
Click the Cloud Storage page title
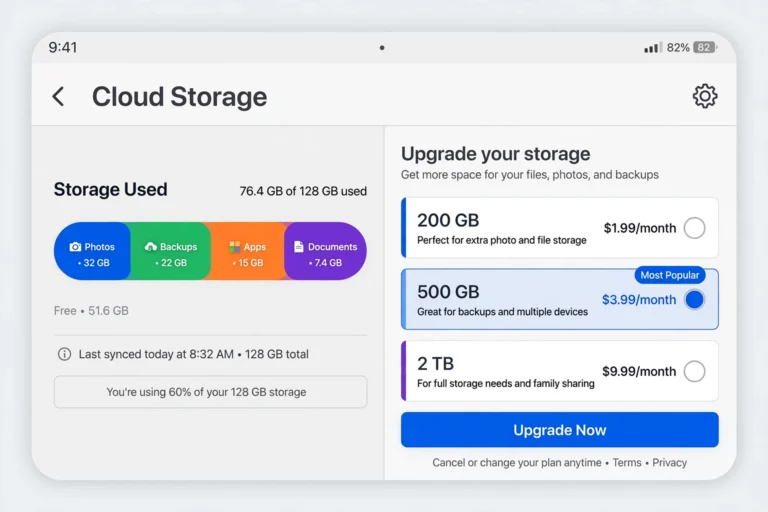[x=179, y=97]
